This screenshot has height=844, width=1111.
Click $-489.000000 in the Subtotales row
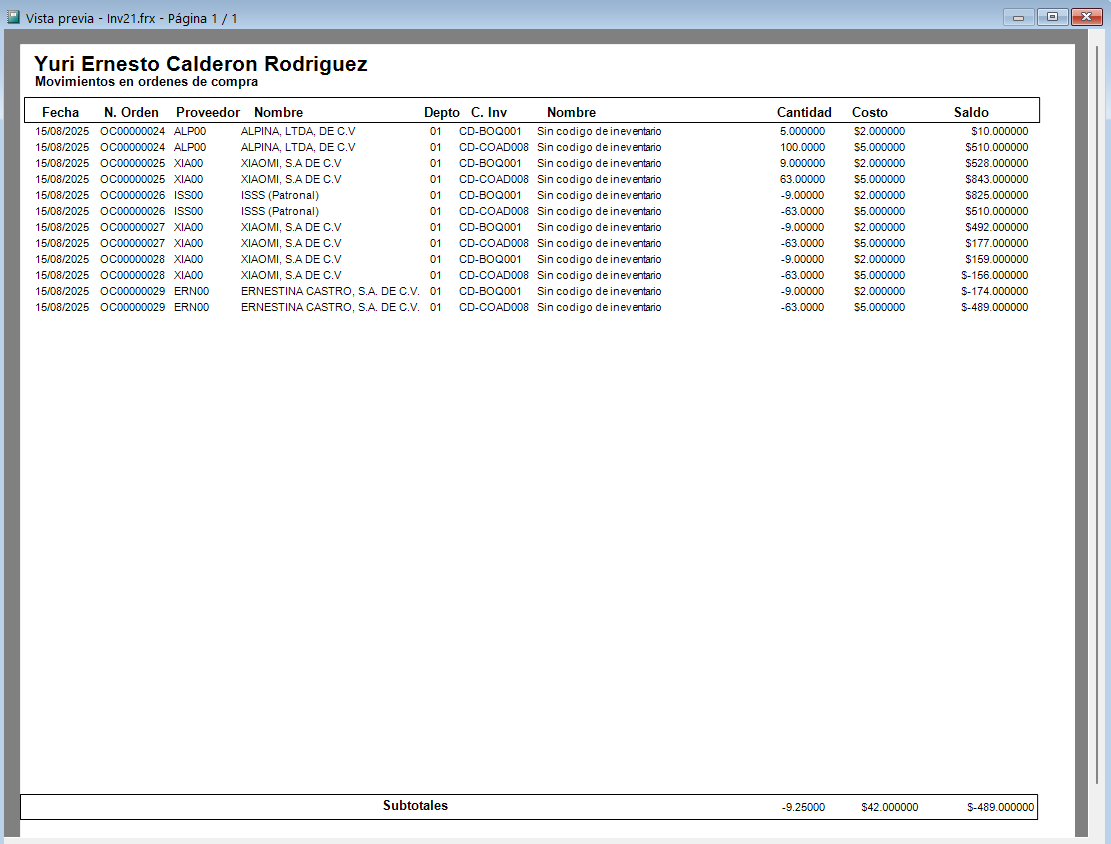point(1000,807)
